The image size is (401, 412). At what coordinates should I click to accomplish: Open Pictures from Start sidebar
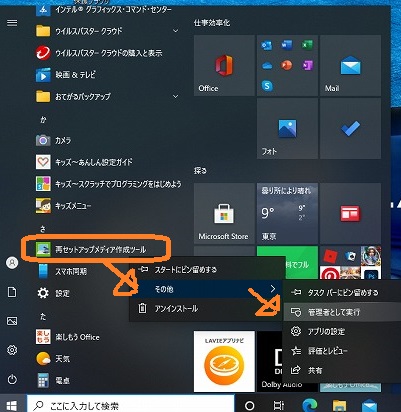click(x=12, y=321)
